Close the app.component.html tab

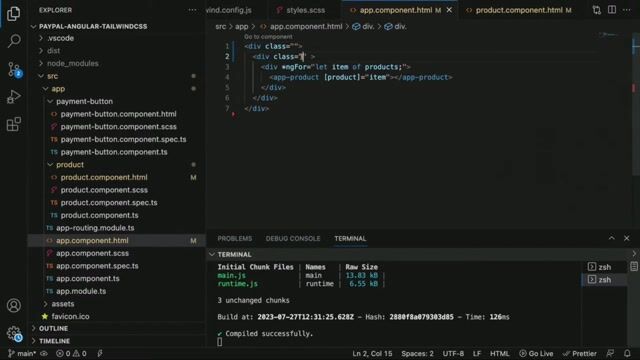(x=449, y=10)
